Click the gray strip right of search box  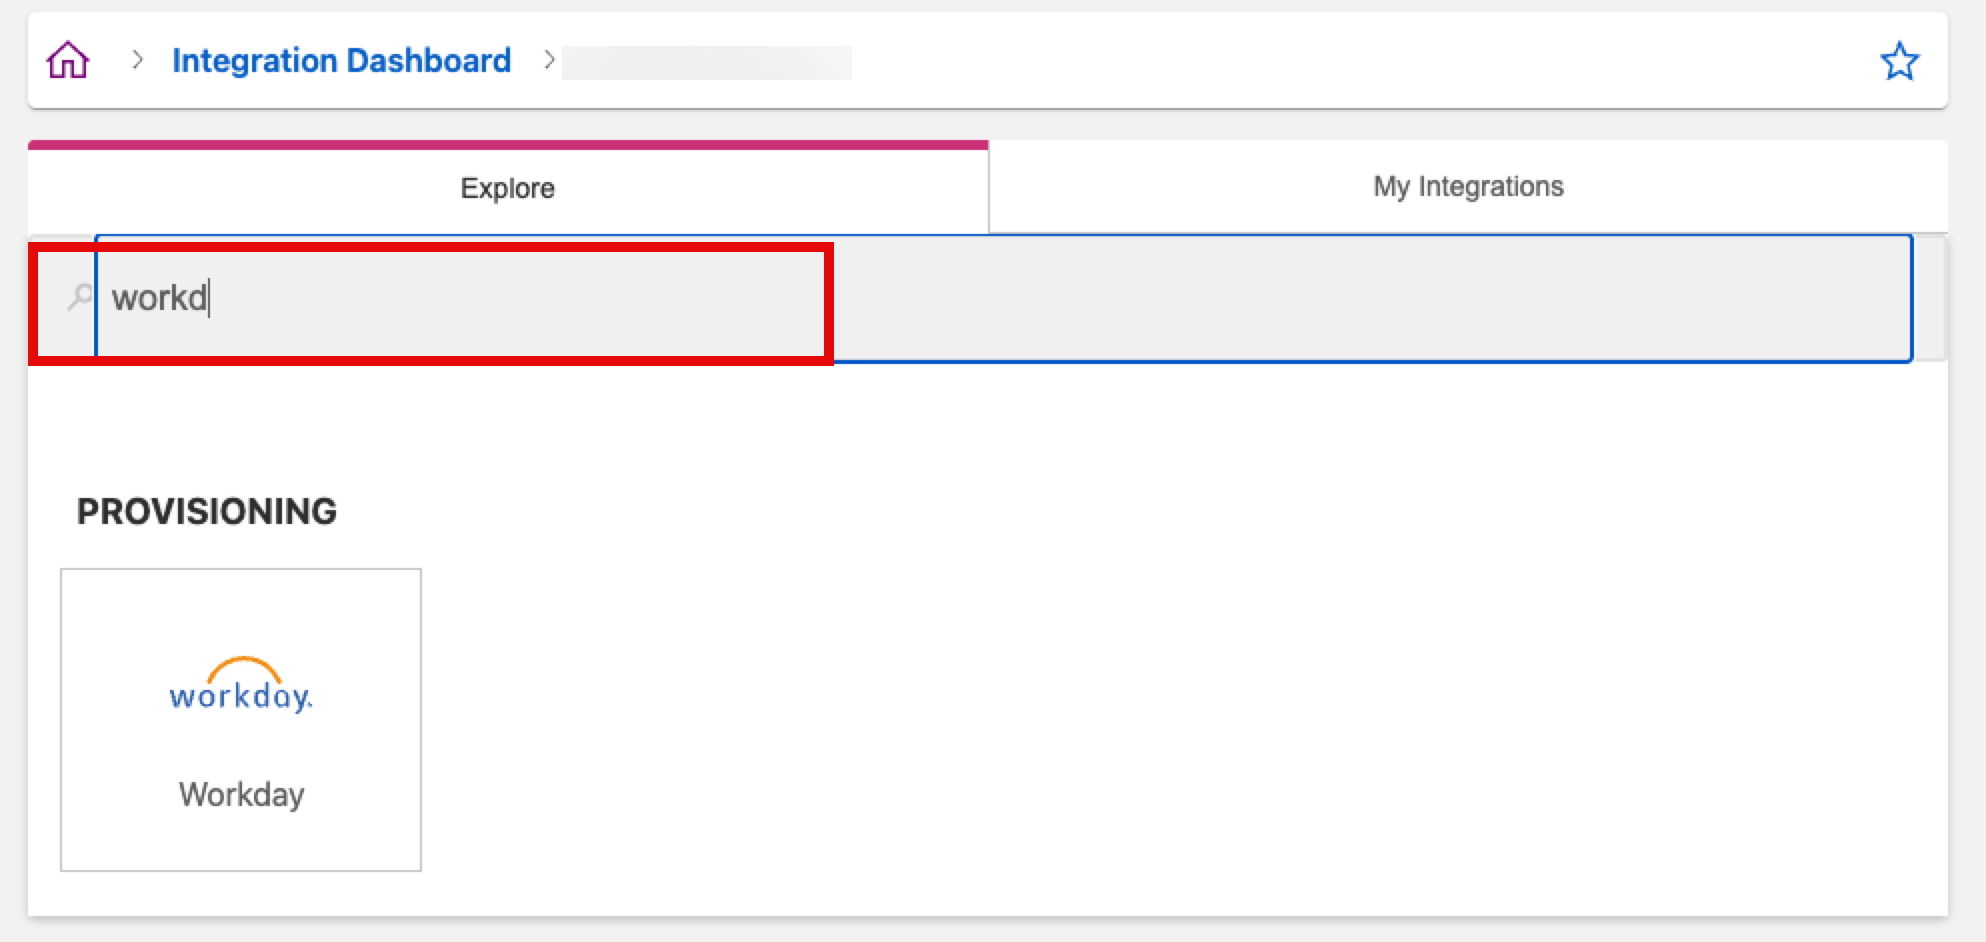(1930, 298)
